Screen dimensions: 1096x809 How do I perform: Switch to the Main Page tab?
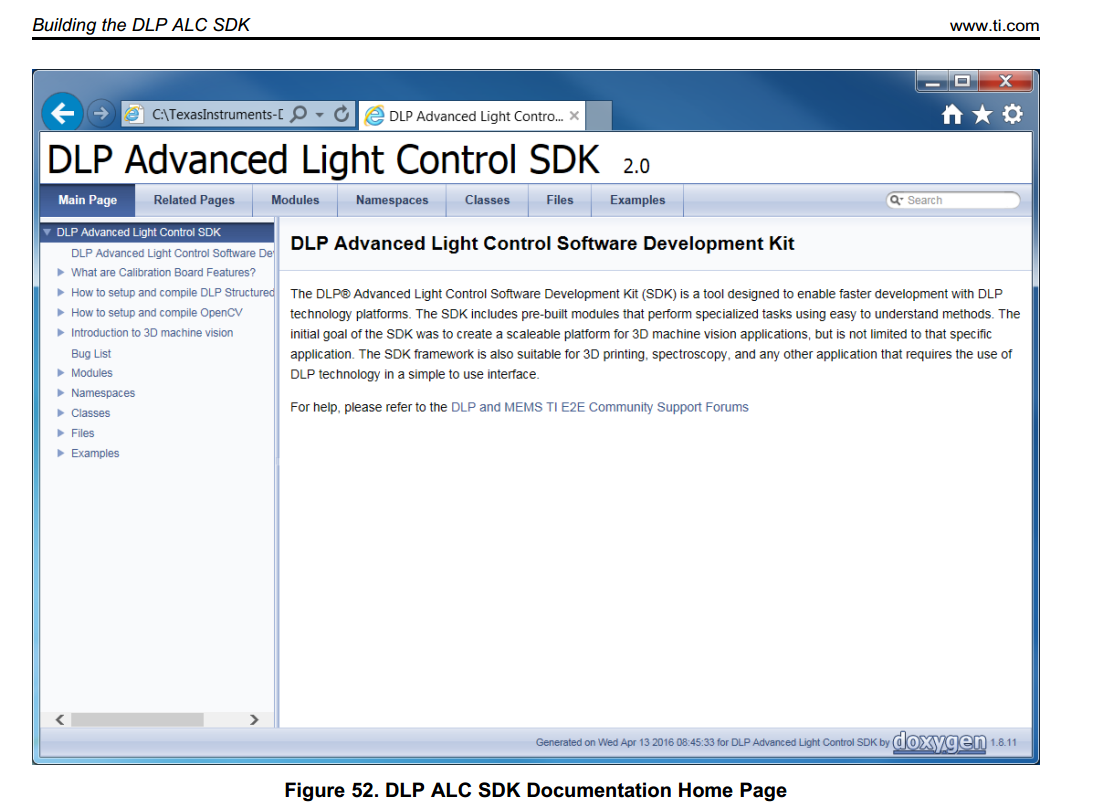point(87,200)
